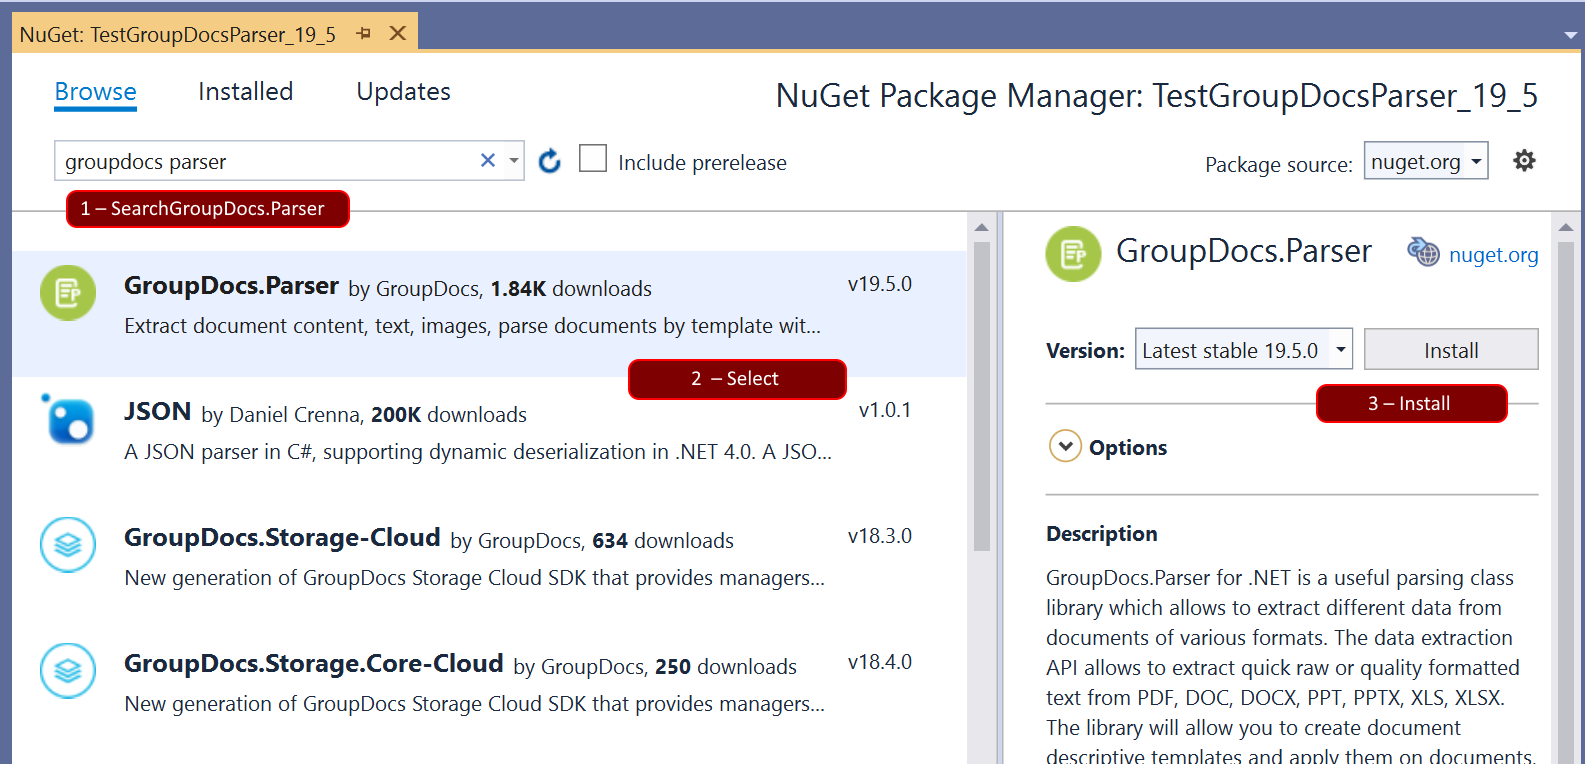
Task: Click the GroupDocs.Parser package icon in list
Action: point(68,293)
